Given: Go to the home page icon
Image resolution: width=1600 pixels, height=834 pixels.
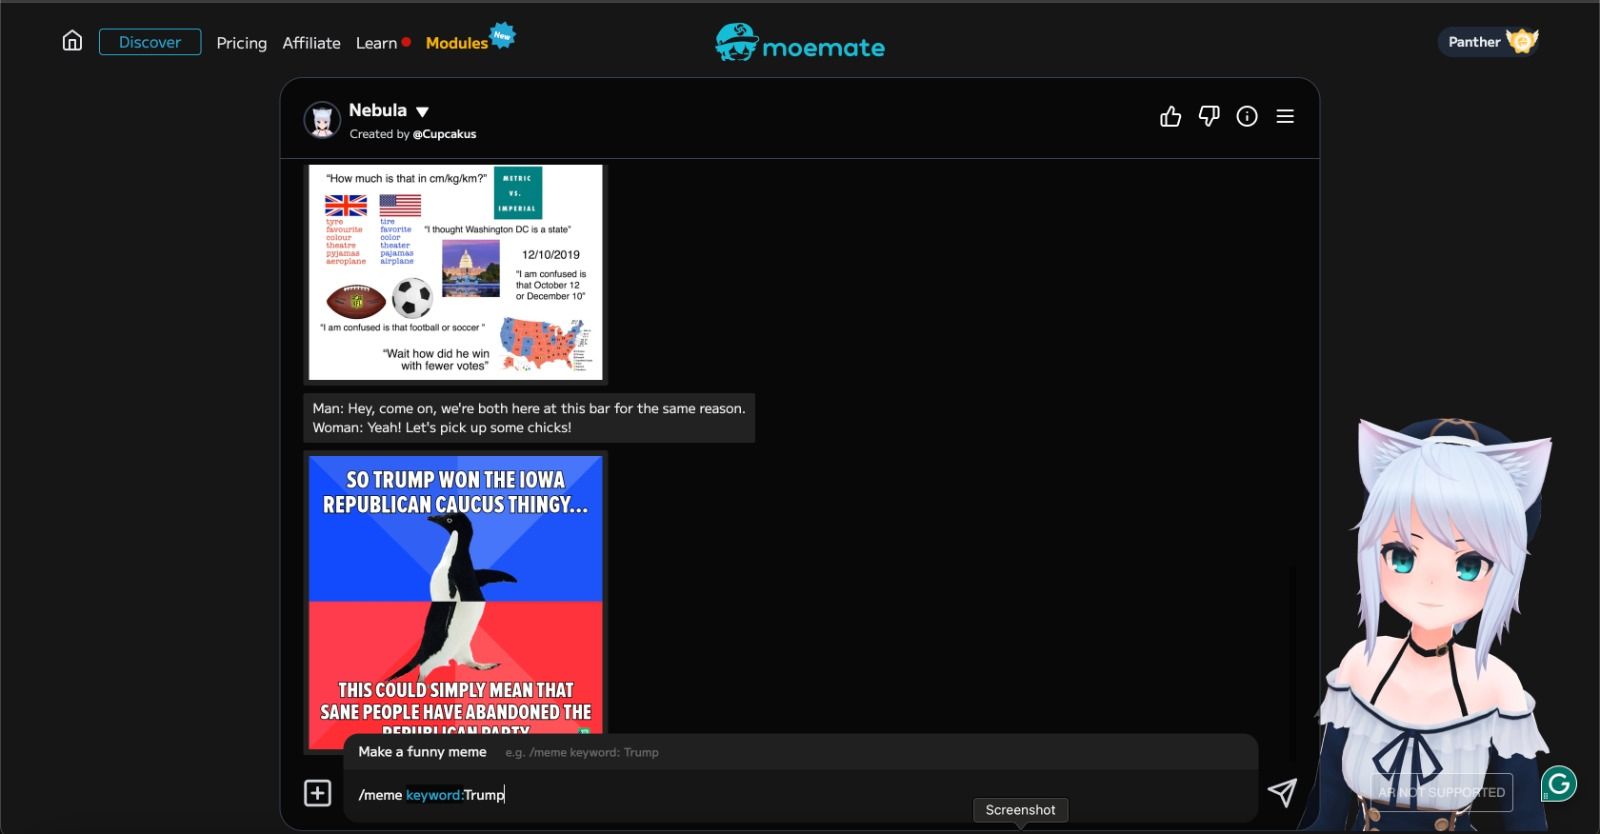Looking at the screenshot, I should coord(72,41).
